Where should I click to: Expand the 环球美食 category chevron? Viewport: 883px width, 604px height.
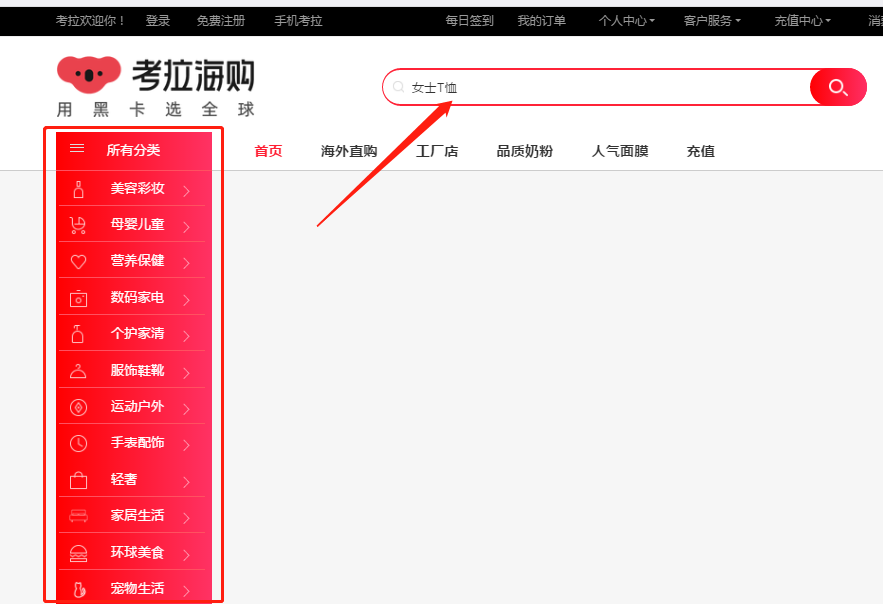pyautogui.click(x=186, y=555)
